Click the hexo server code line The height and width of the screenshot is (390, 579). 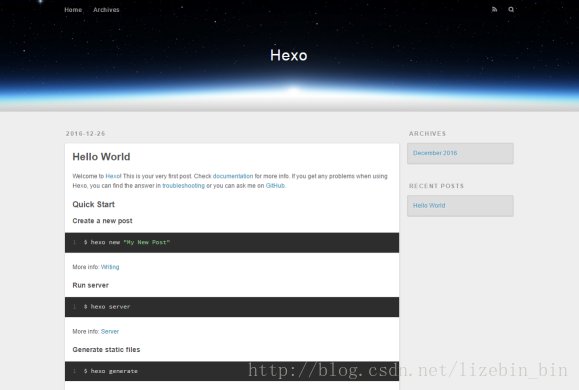(107, 307)
